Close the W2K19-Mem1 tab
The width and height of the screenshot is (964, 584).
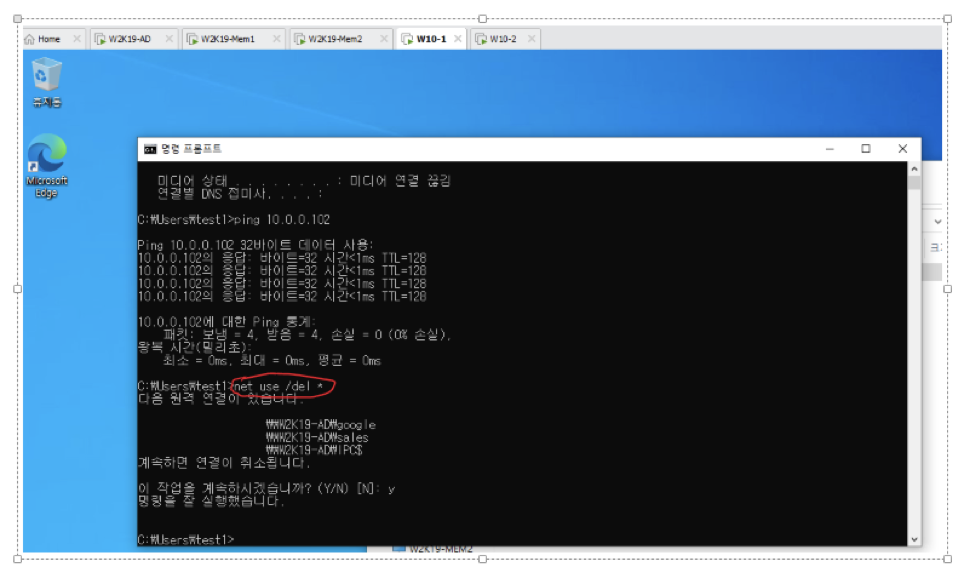click(277, 39)
